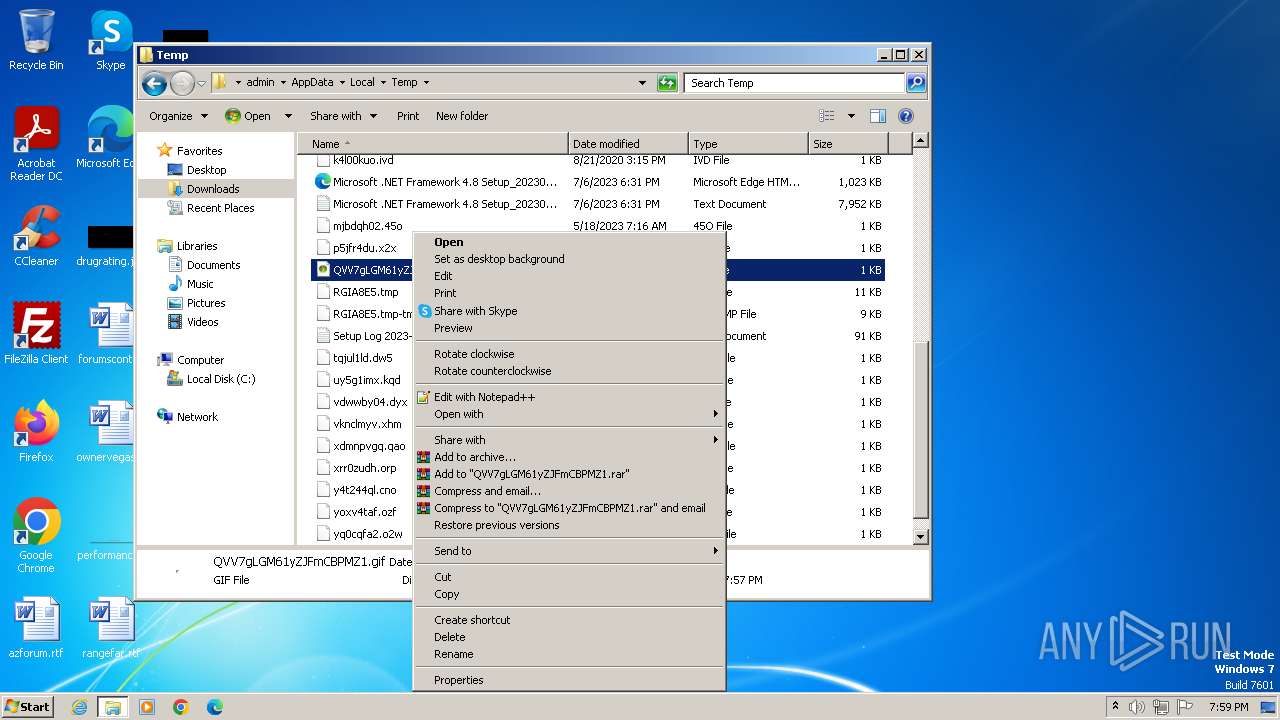Open the Organize dropdown menu
The image size is (1280, 720).
click(x=178, y=116)
